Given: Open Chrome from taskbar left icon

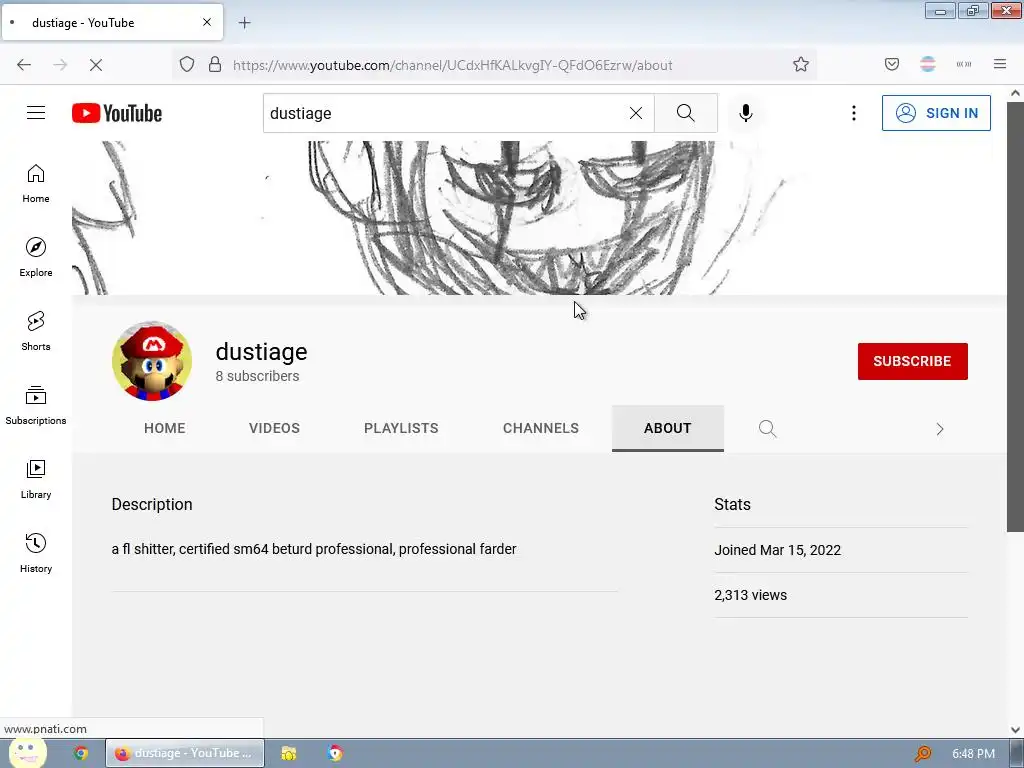Looking at the screenshot, I should 81,753.
